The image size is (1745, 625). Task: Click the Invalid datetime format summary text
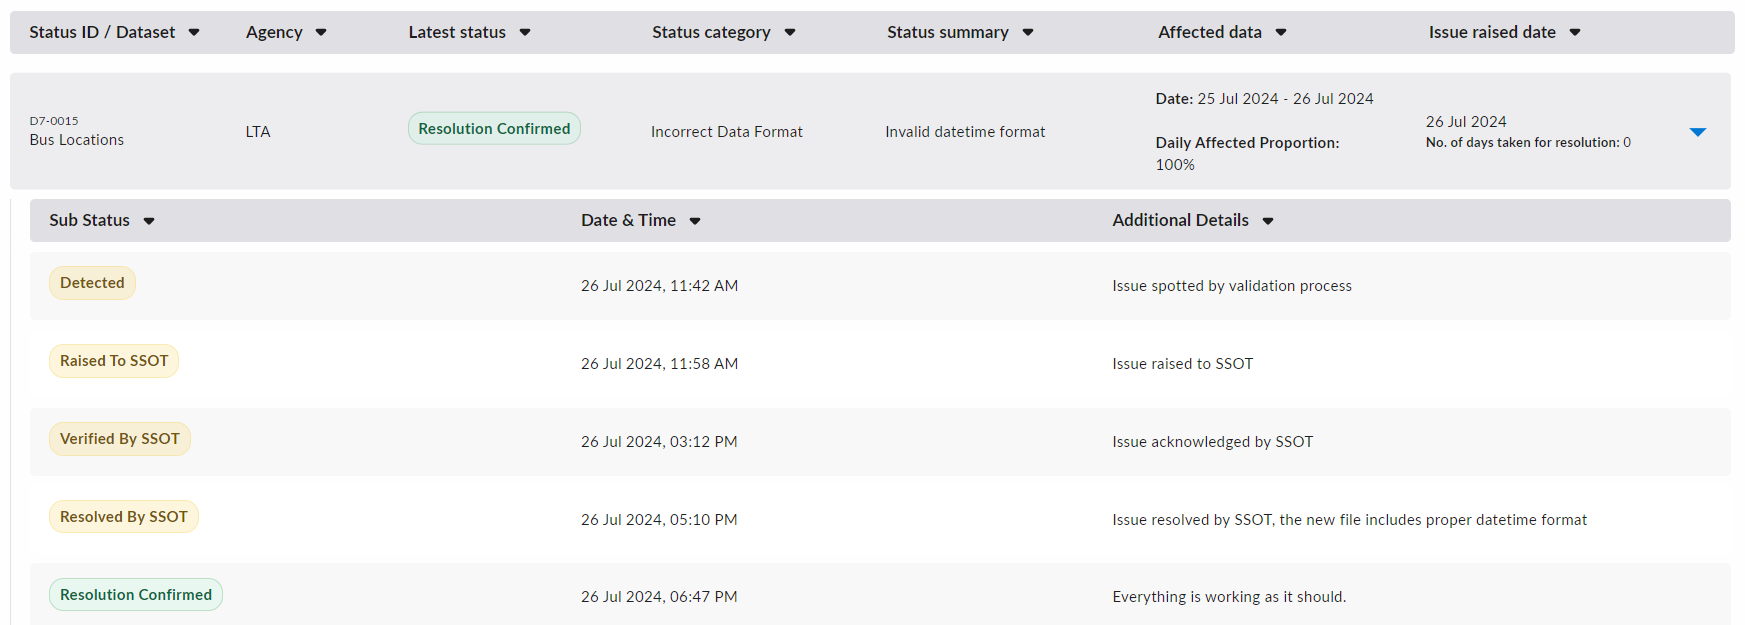[965, 132]
